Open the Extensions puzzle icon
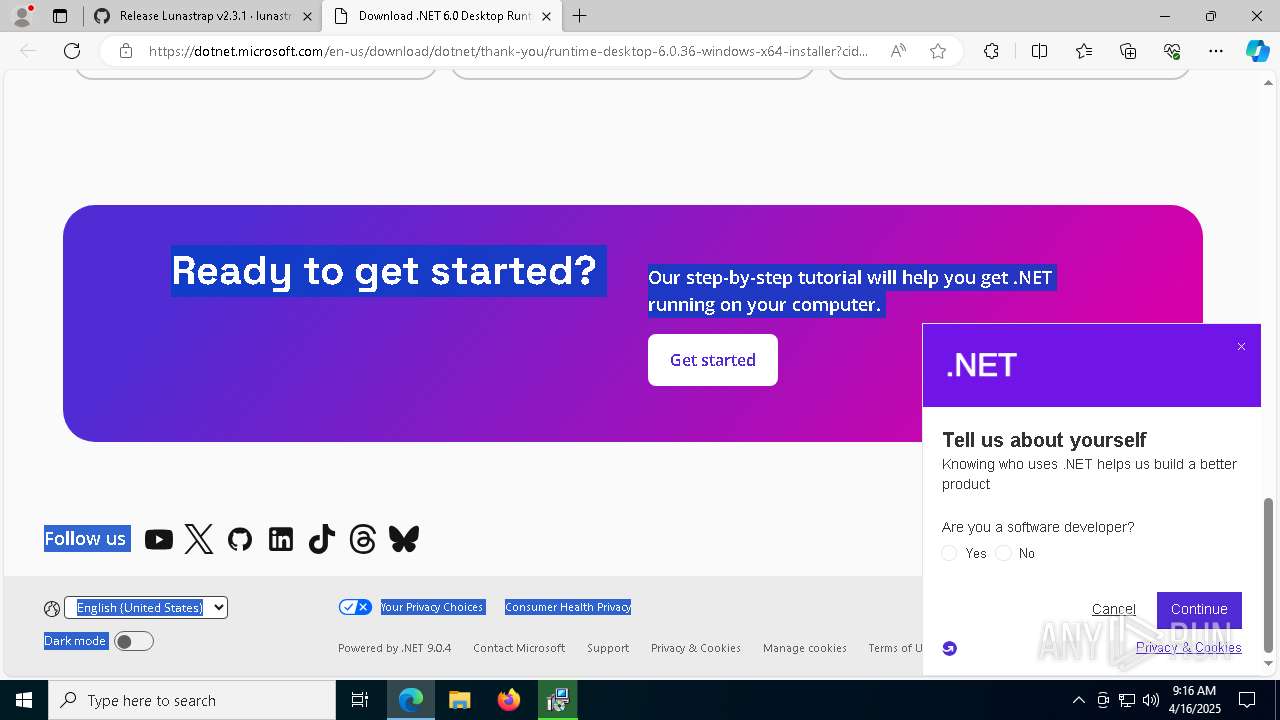 991,51
